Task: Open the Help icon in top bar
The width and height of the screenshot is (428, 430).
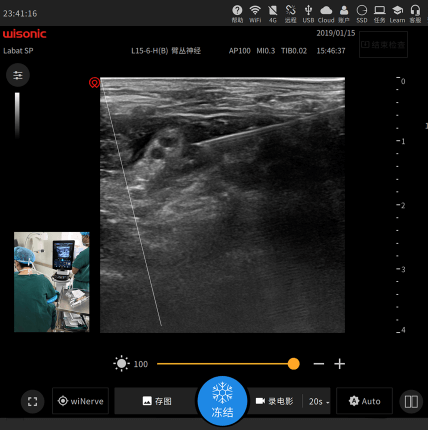Action: 237,14
